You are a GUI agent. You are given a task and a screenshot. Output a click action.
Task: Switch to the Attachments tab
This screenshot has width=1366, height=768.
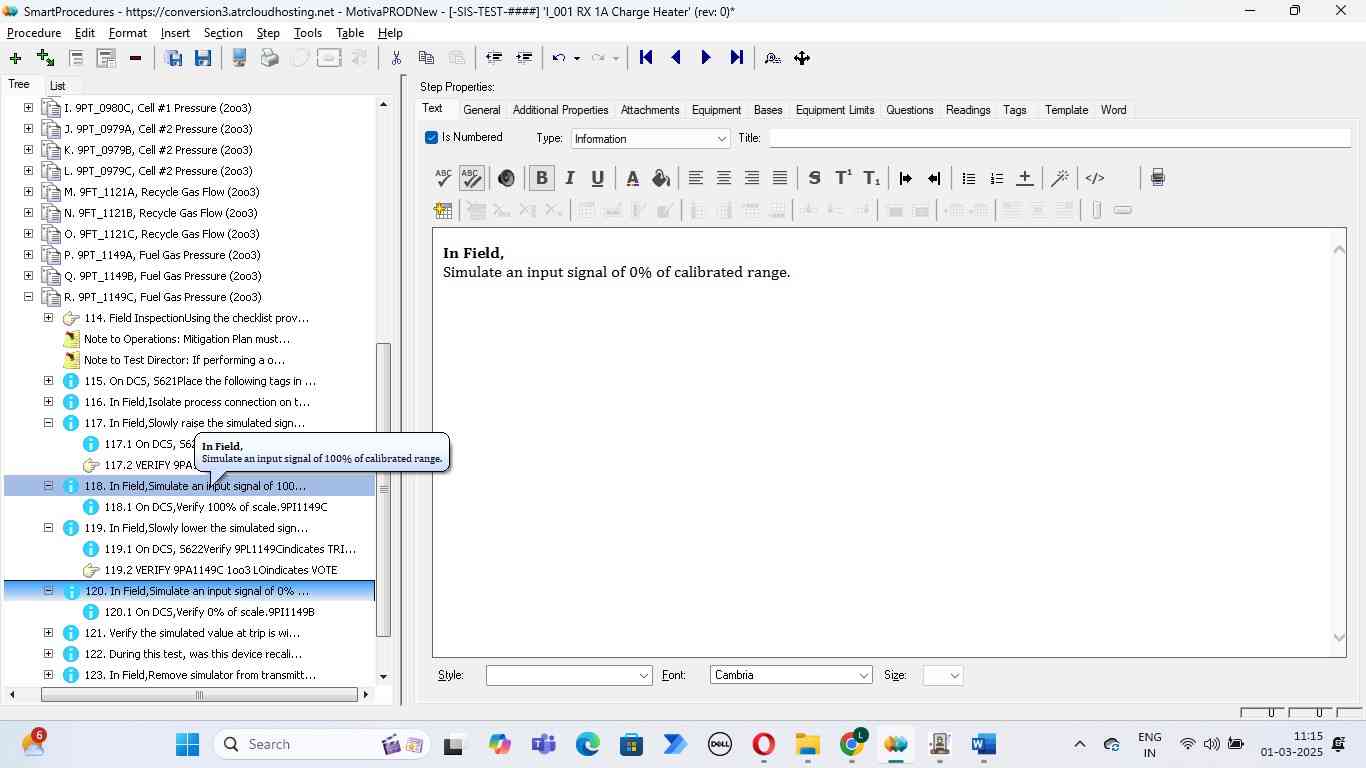[x=649, y=110]
